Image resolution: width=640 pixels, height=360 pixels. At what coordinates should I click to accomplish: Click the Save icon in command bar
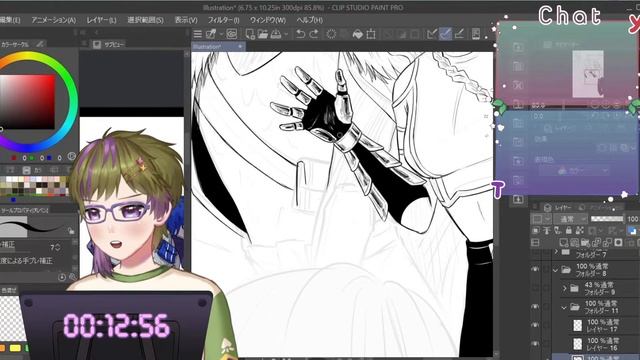[x=276, y=34]
